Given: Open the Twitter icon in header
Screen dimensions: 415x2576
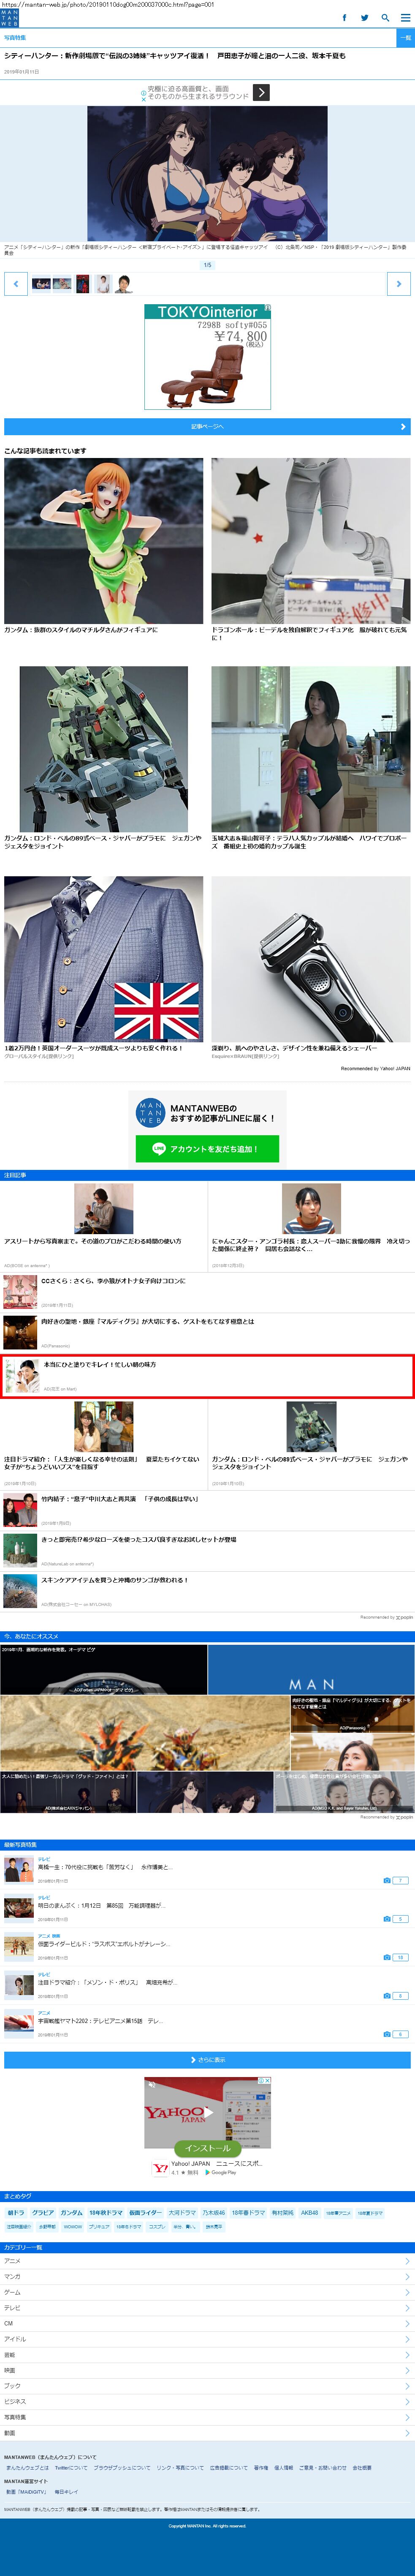Looking at the screenshot, I should [x=365, y=18].
